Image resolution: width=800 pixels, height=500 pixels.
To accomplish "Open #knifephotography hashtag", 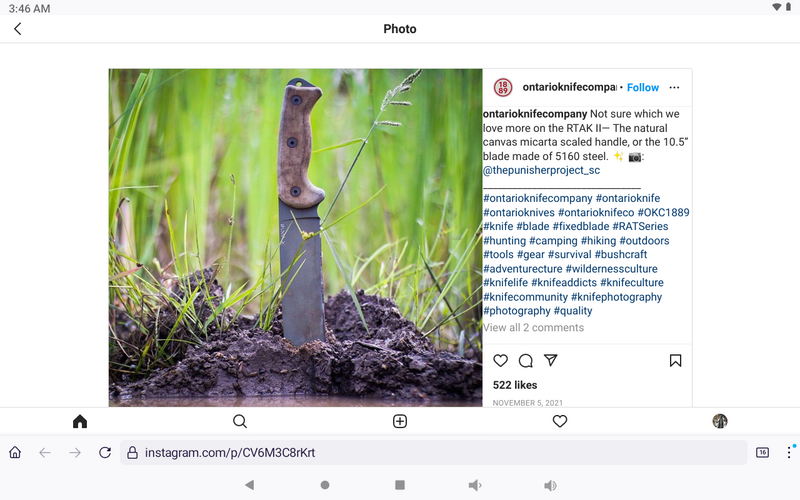I will pyautogui.click(x=616, y=297).
